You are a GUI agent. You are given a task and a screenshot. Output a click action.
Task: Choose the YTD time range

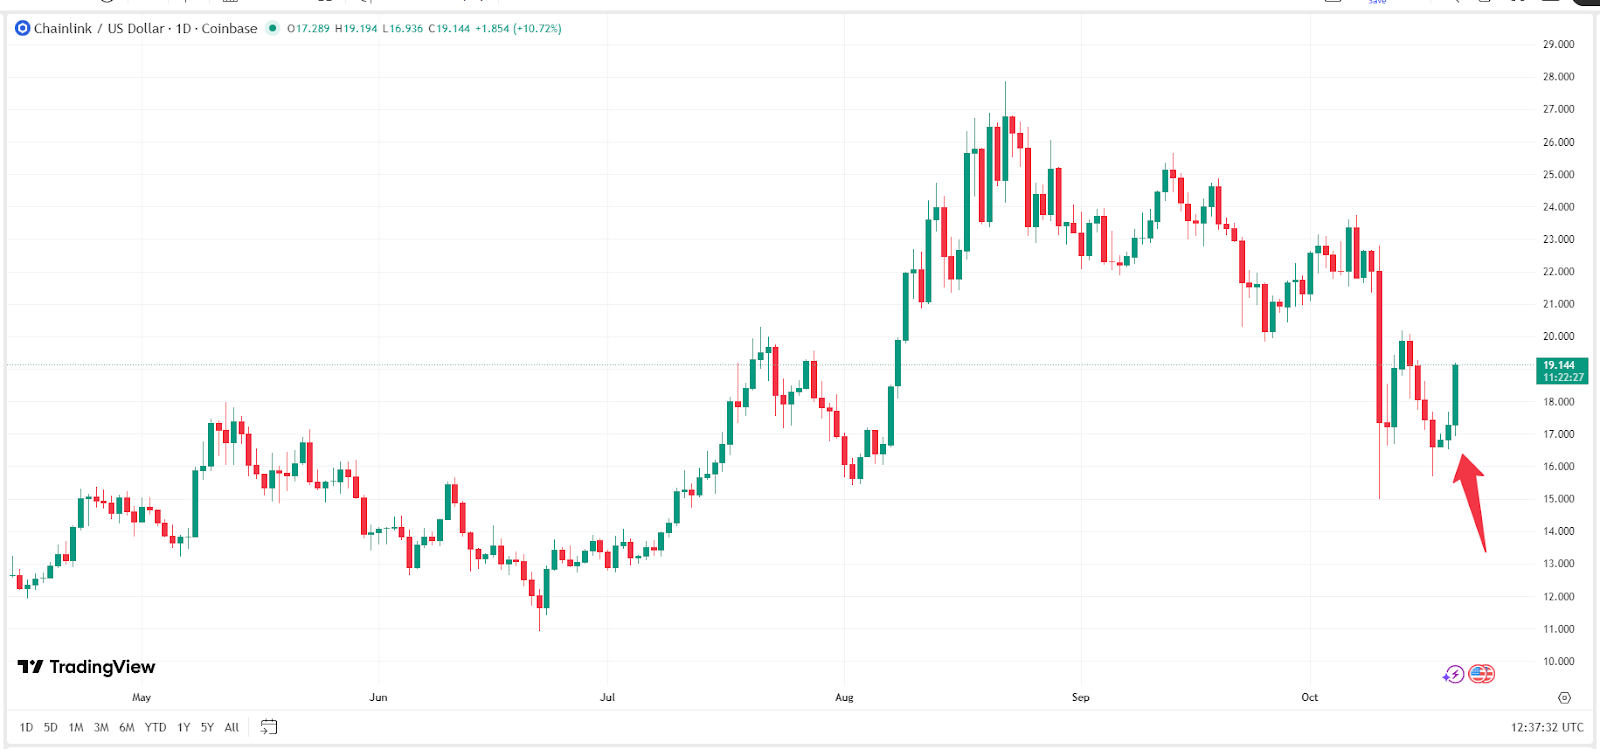click(x=155, y=727)
